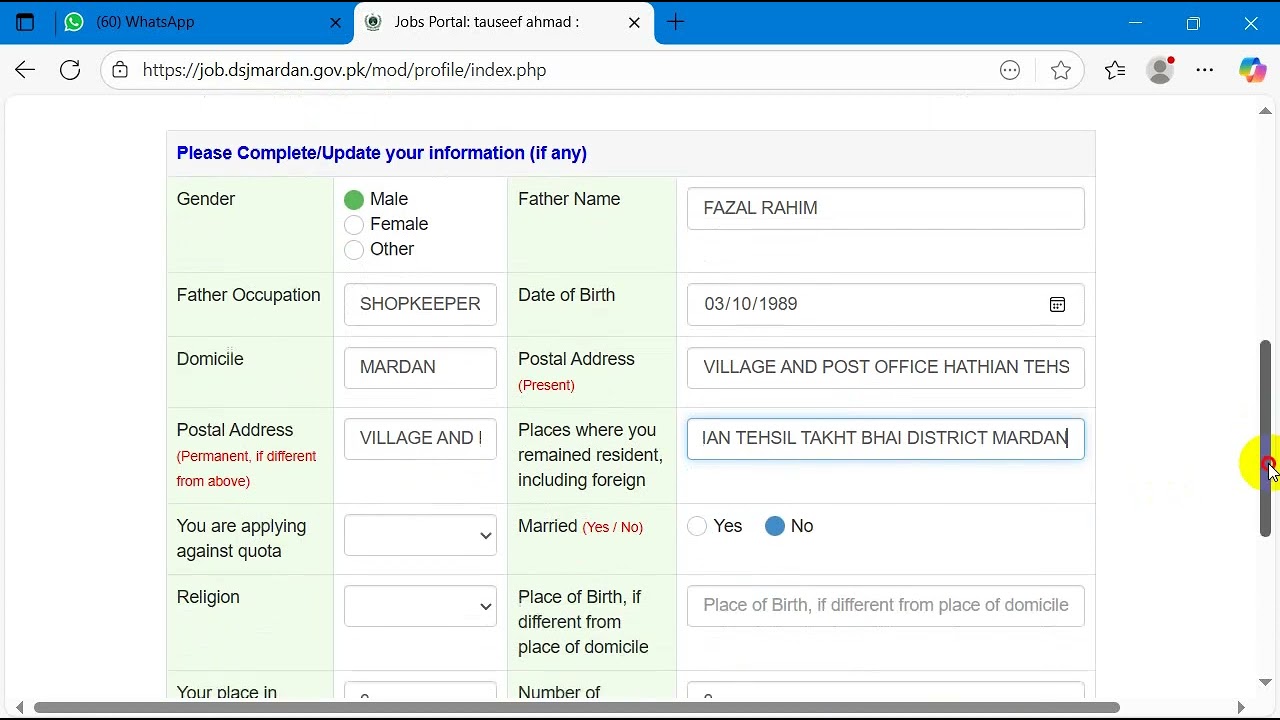Open the page actions circle icon in address bar
1280x720 pixels.
click(x=1010, y=70)
